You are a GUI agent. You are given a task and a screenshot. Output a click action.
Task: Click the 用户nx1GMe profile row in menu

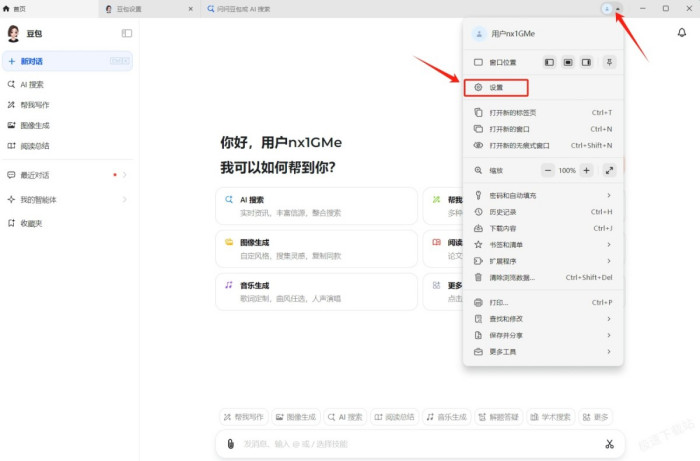tap(543, 34)
